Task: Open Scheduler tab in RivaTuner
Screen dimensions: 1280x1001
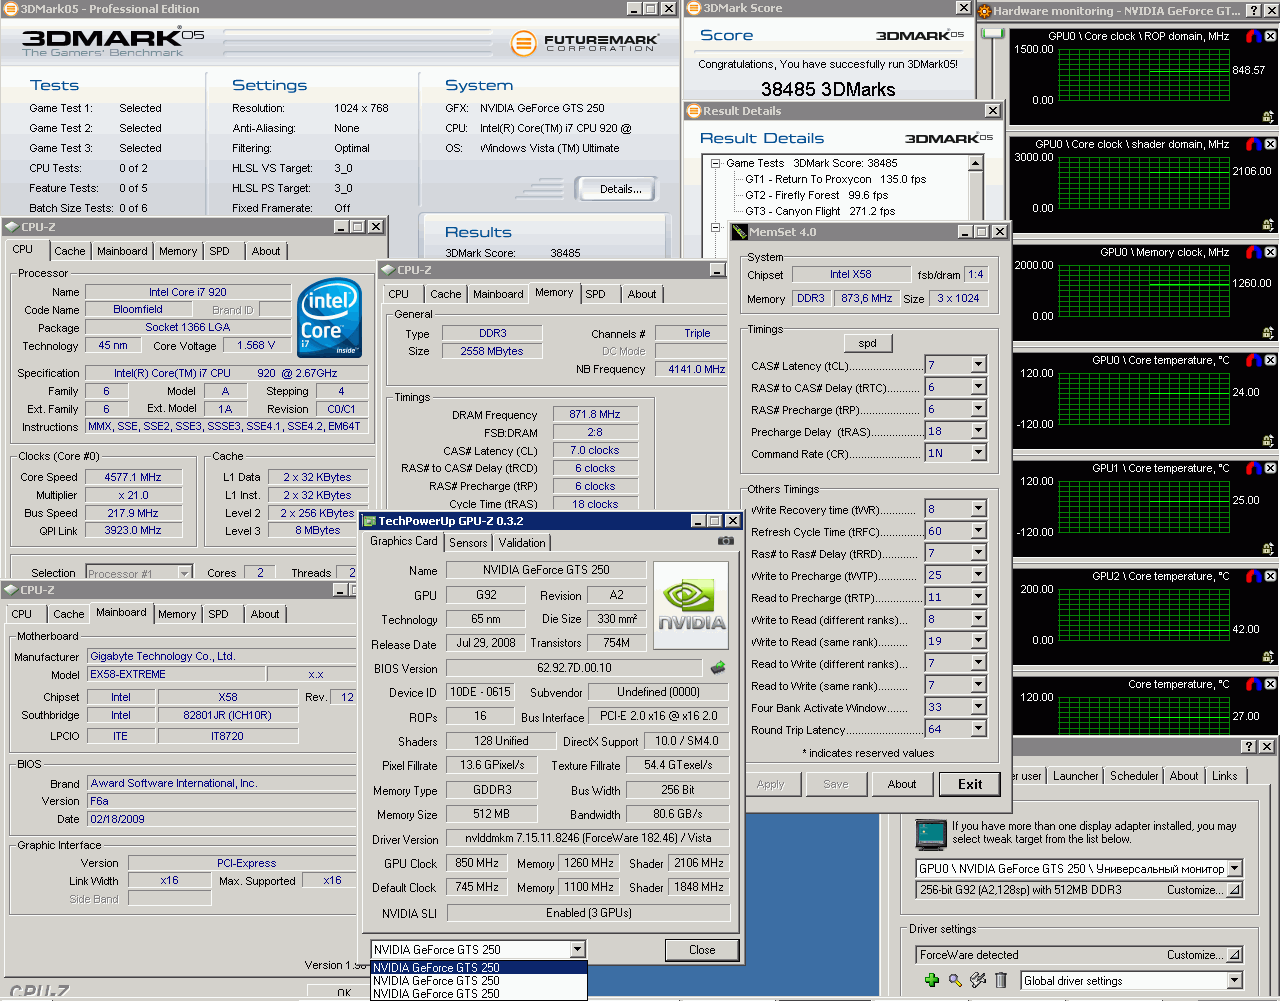Action: [1134, 776]
